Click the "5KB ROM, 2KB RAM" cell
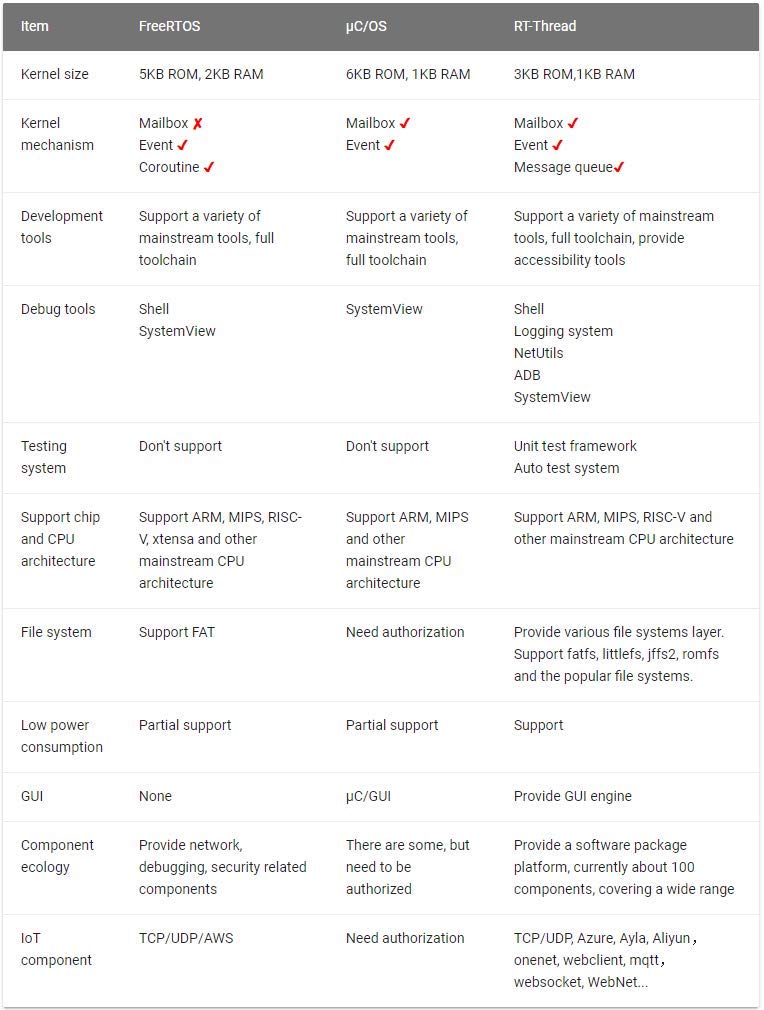Image resolution: width=764 pixels, height=1010 pixels. [x=201, y=74]
